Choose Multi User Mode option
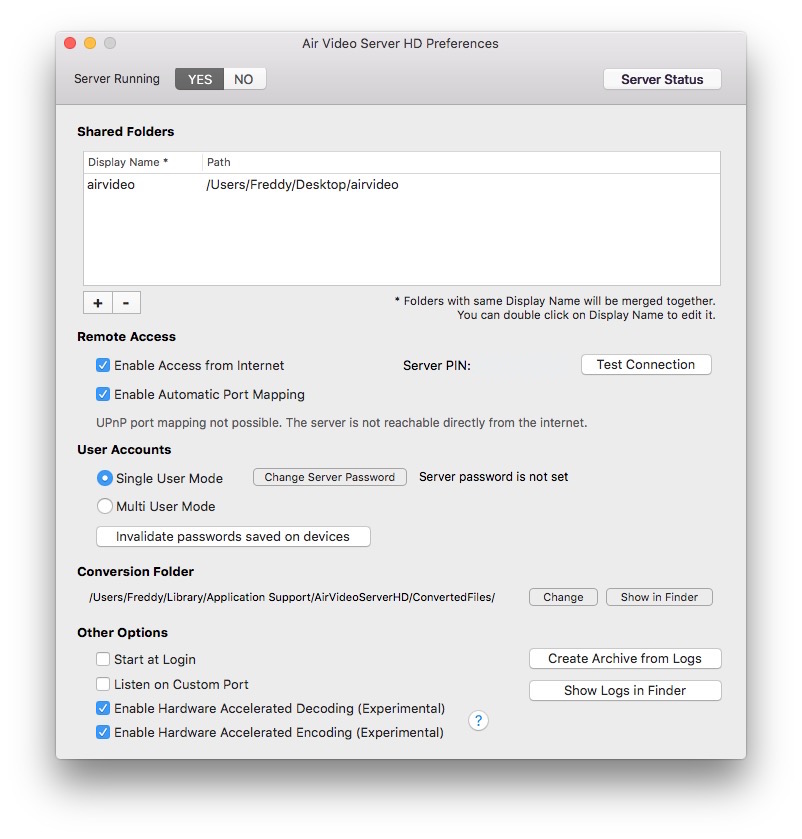 (x=104, y=506)
